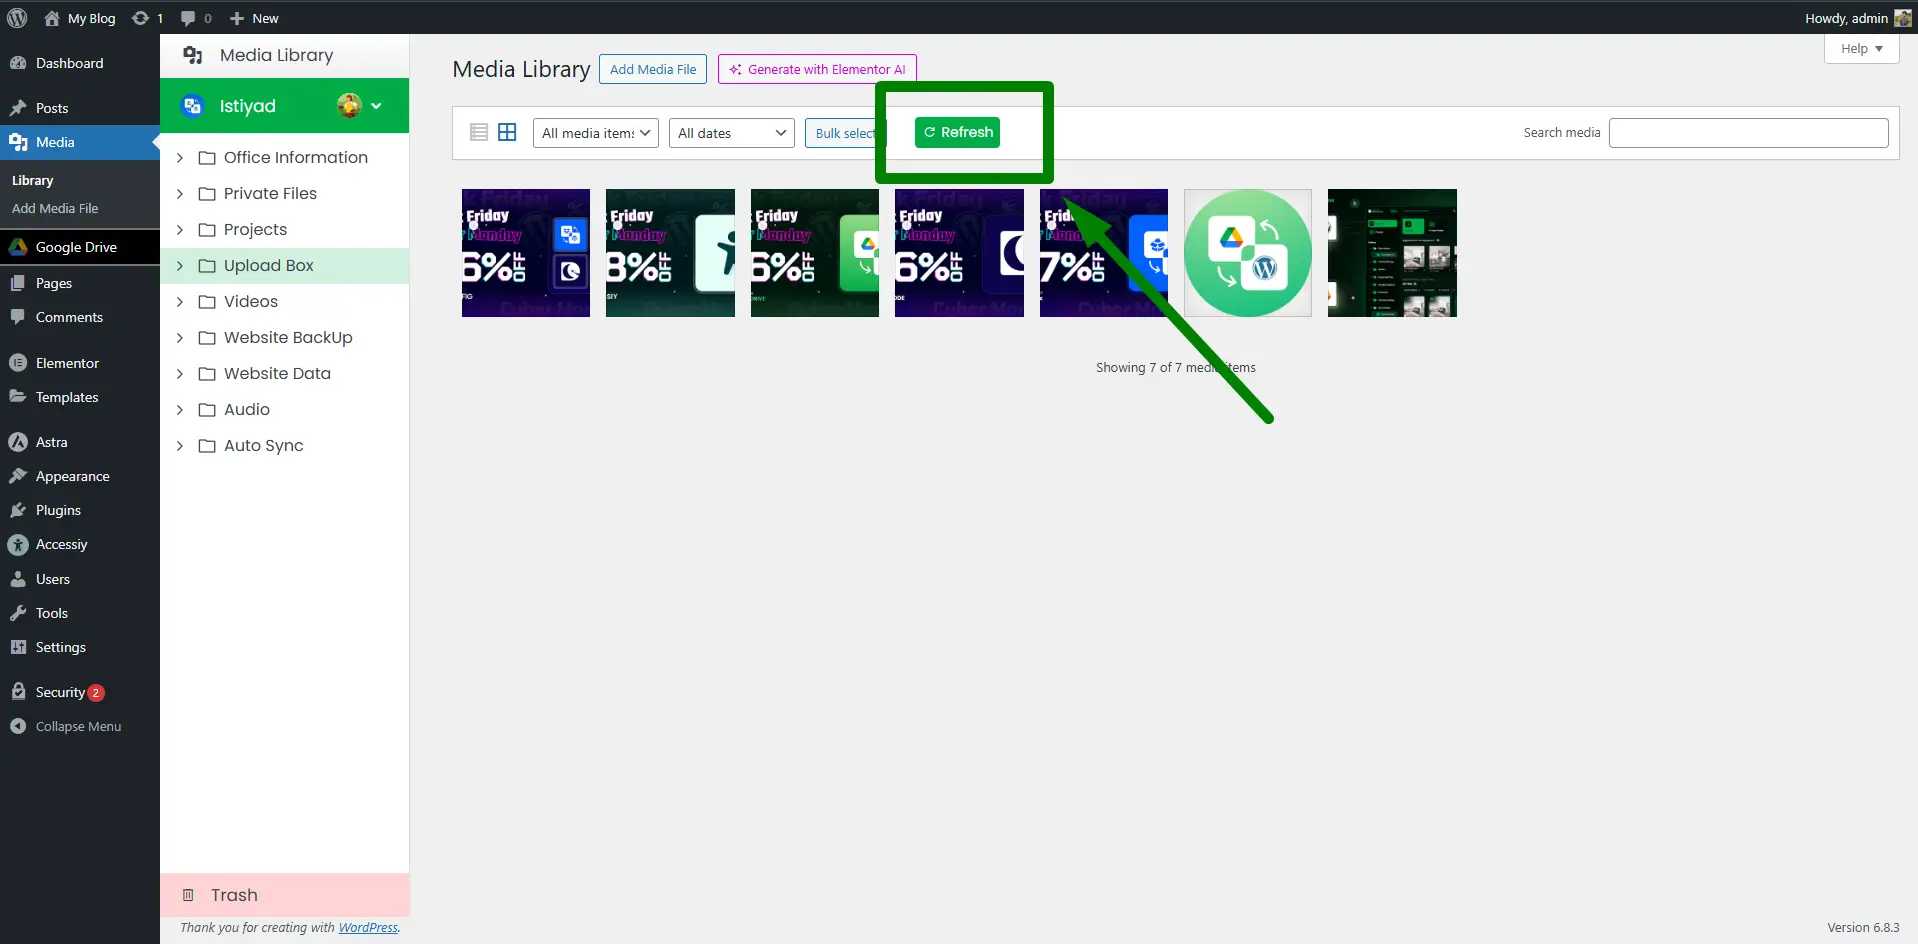Viewport: 1918px width, 944px height.
Task: Click the admin avatar in top-right corner
Action: click(1905, 17)
